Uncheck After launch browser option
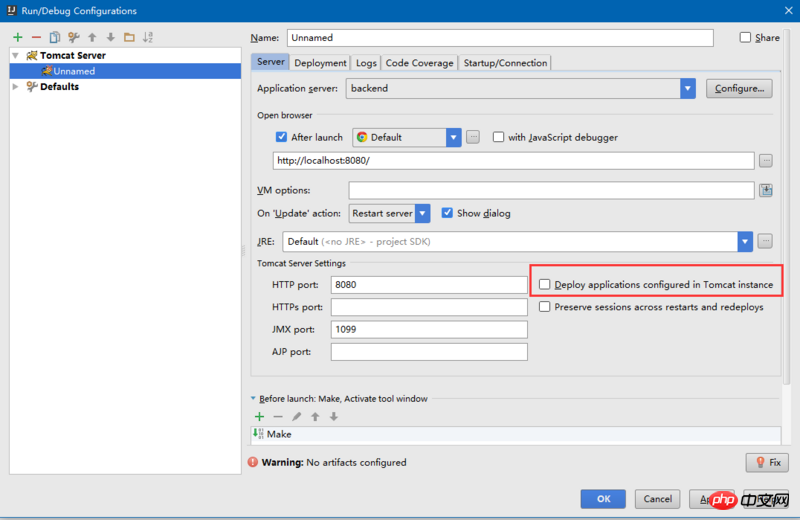The image size is (800, 520). (x=281, y=137)
